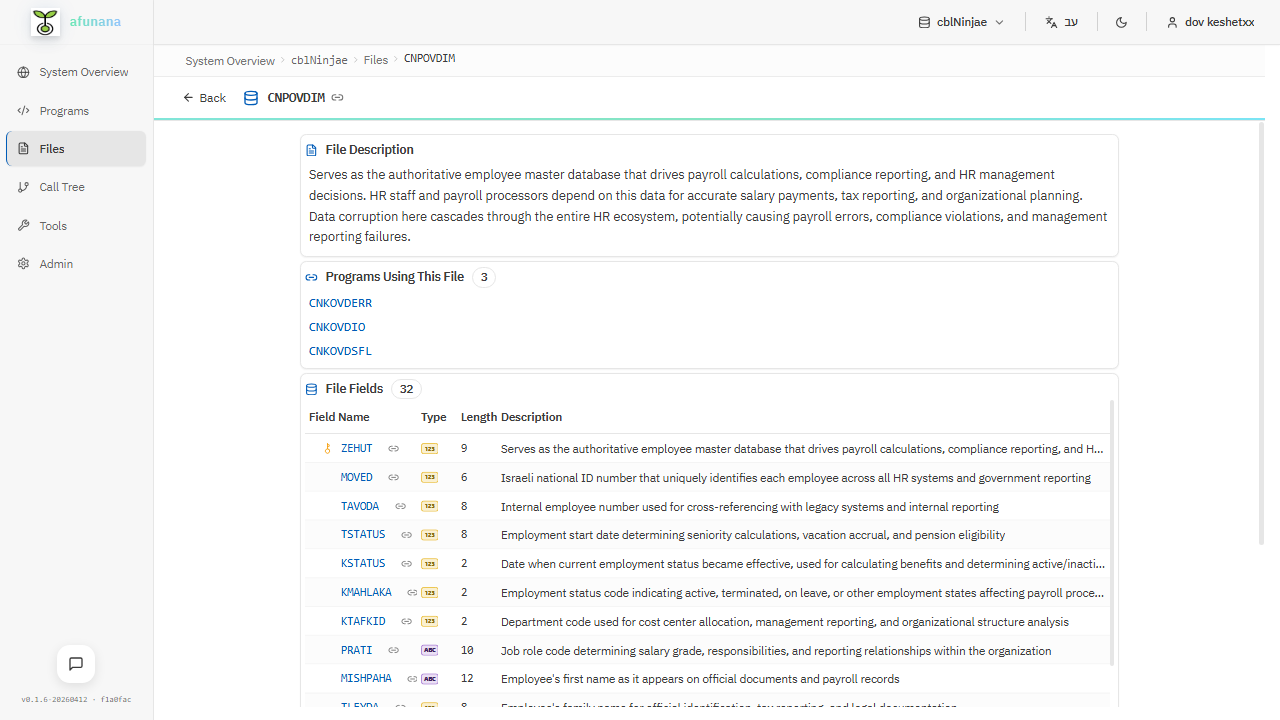The width and height of the screenshot is (1280, 720).
Task: Click the chain link icon beside CNPOVDIM header
Action: [x=337, y=97]
